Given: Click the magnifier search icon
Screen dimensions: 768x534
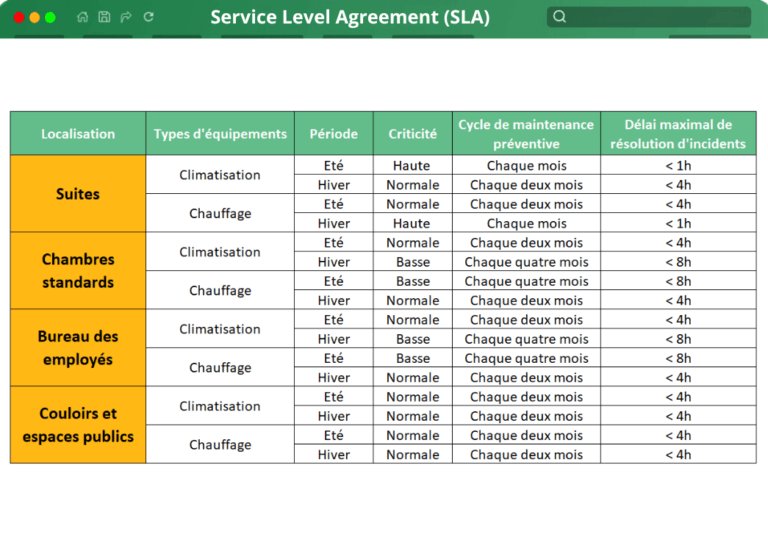Looking at the screenshot, I should (x=559, y=17).
